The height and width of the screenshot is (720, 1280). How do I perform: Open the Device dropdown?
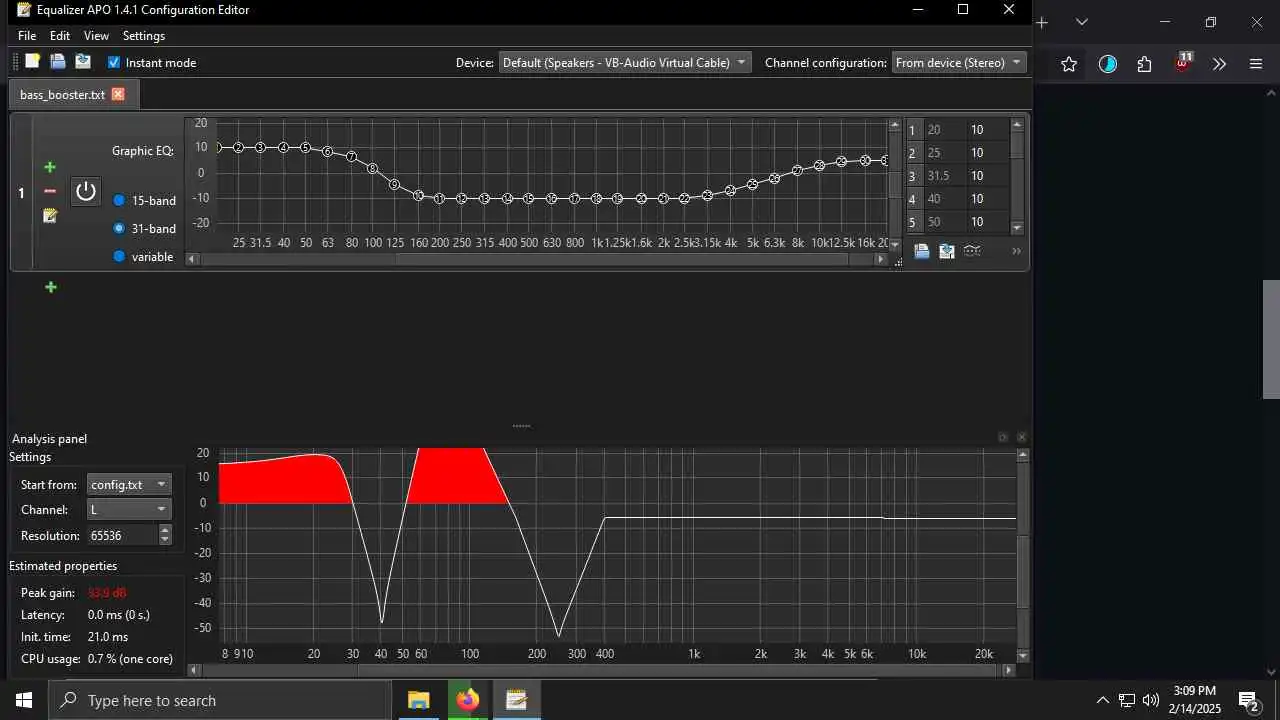[624, 62]
